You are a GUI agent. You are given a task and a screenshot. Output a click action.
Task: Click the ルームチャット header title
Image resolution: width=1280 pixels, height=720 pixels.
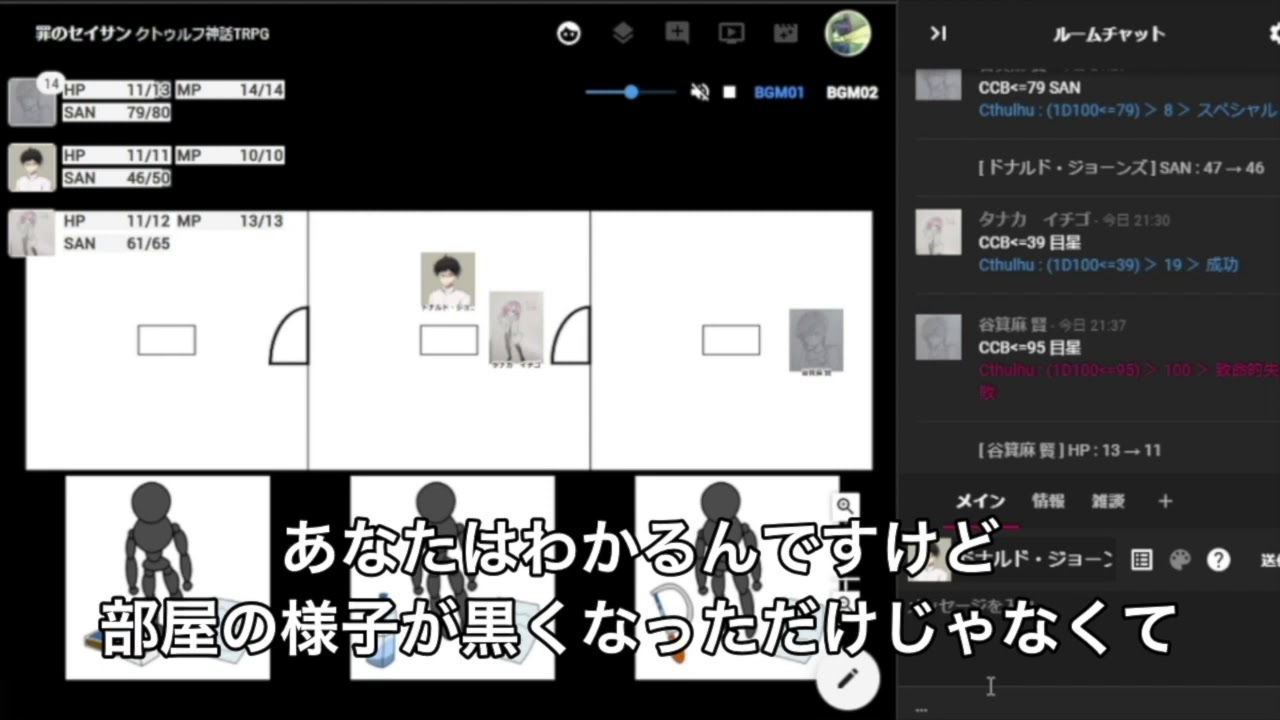[x=1109, y=33]
